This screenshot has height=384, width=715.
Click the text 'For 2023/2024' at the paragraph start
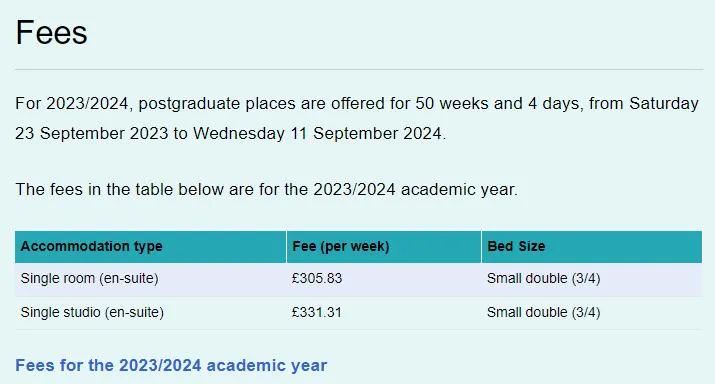pyautogui.click(x=74, y=104)
